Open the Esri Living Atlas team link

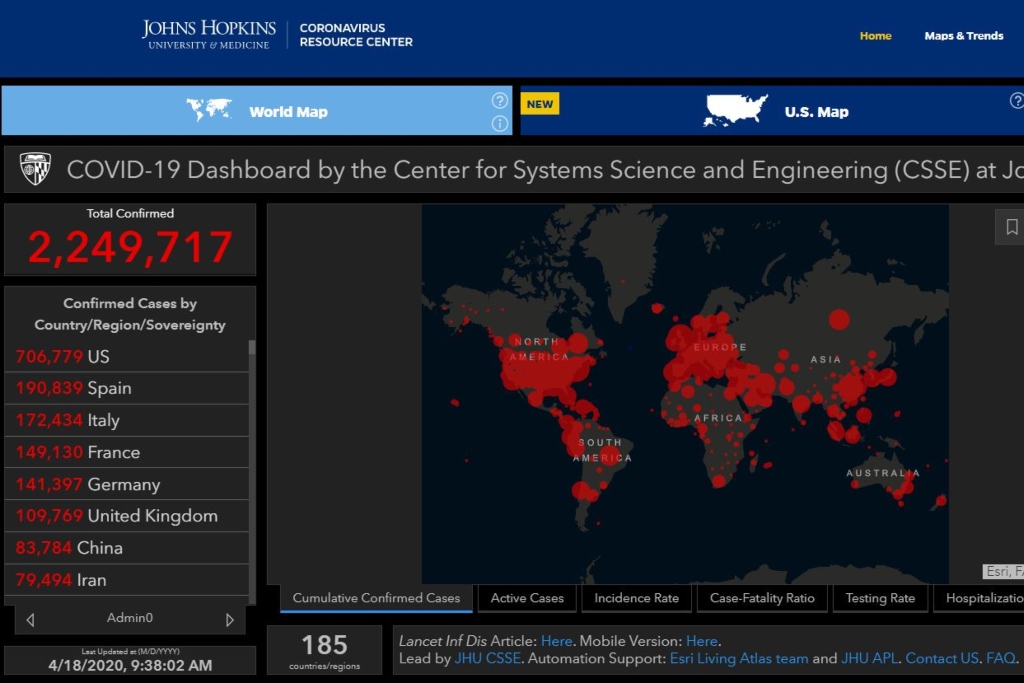[x=739, y=658]
